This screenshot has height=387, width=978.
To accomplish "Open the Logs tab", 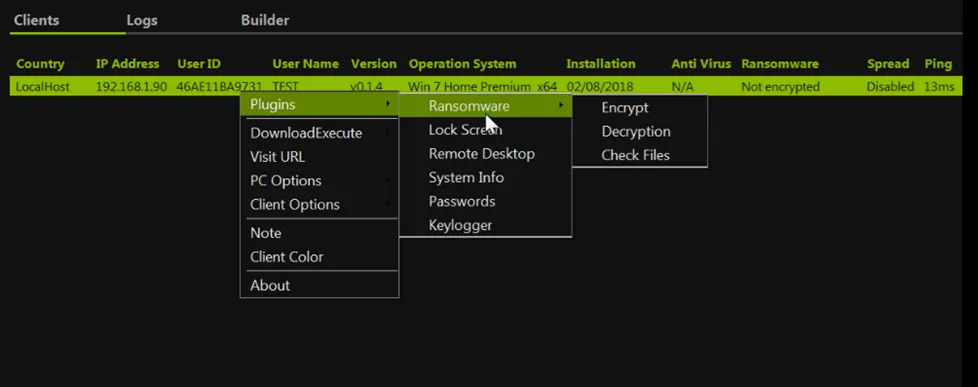I will point(142,21).
